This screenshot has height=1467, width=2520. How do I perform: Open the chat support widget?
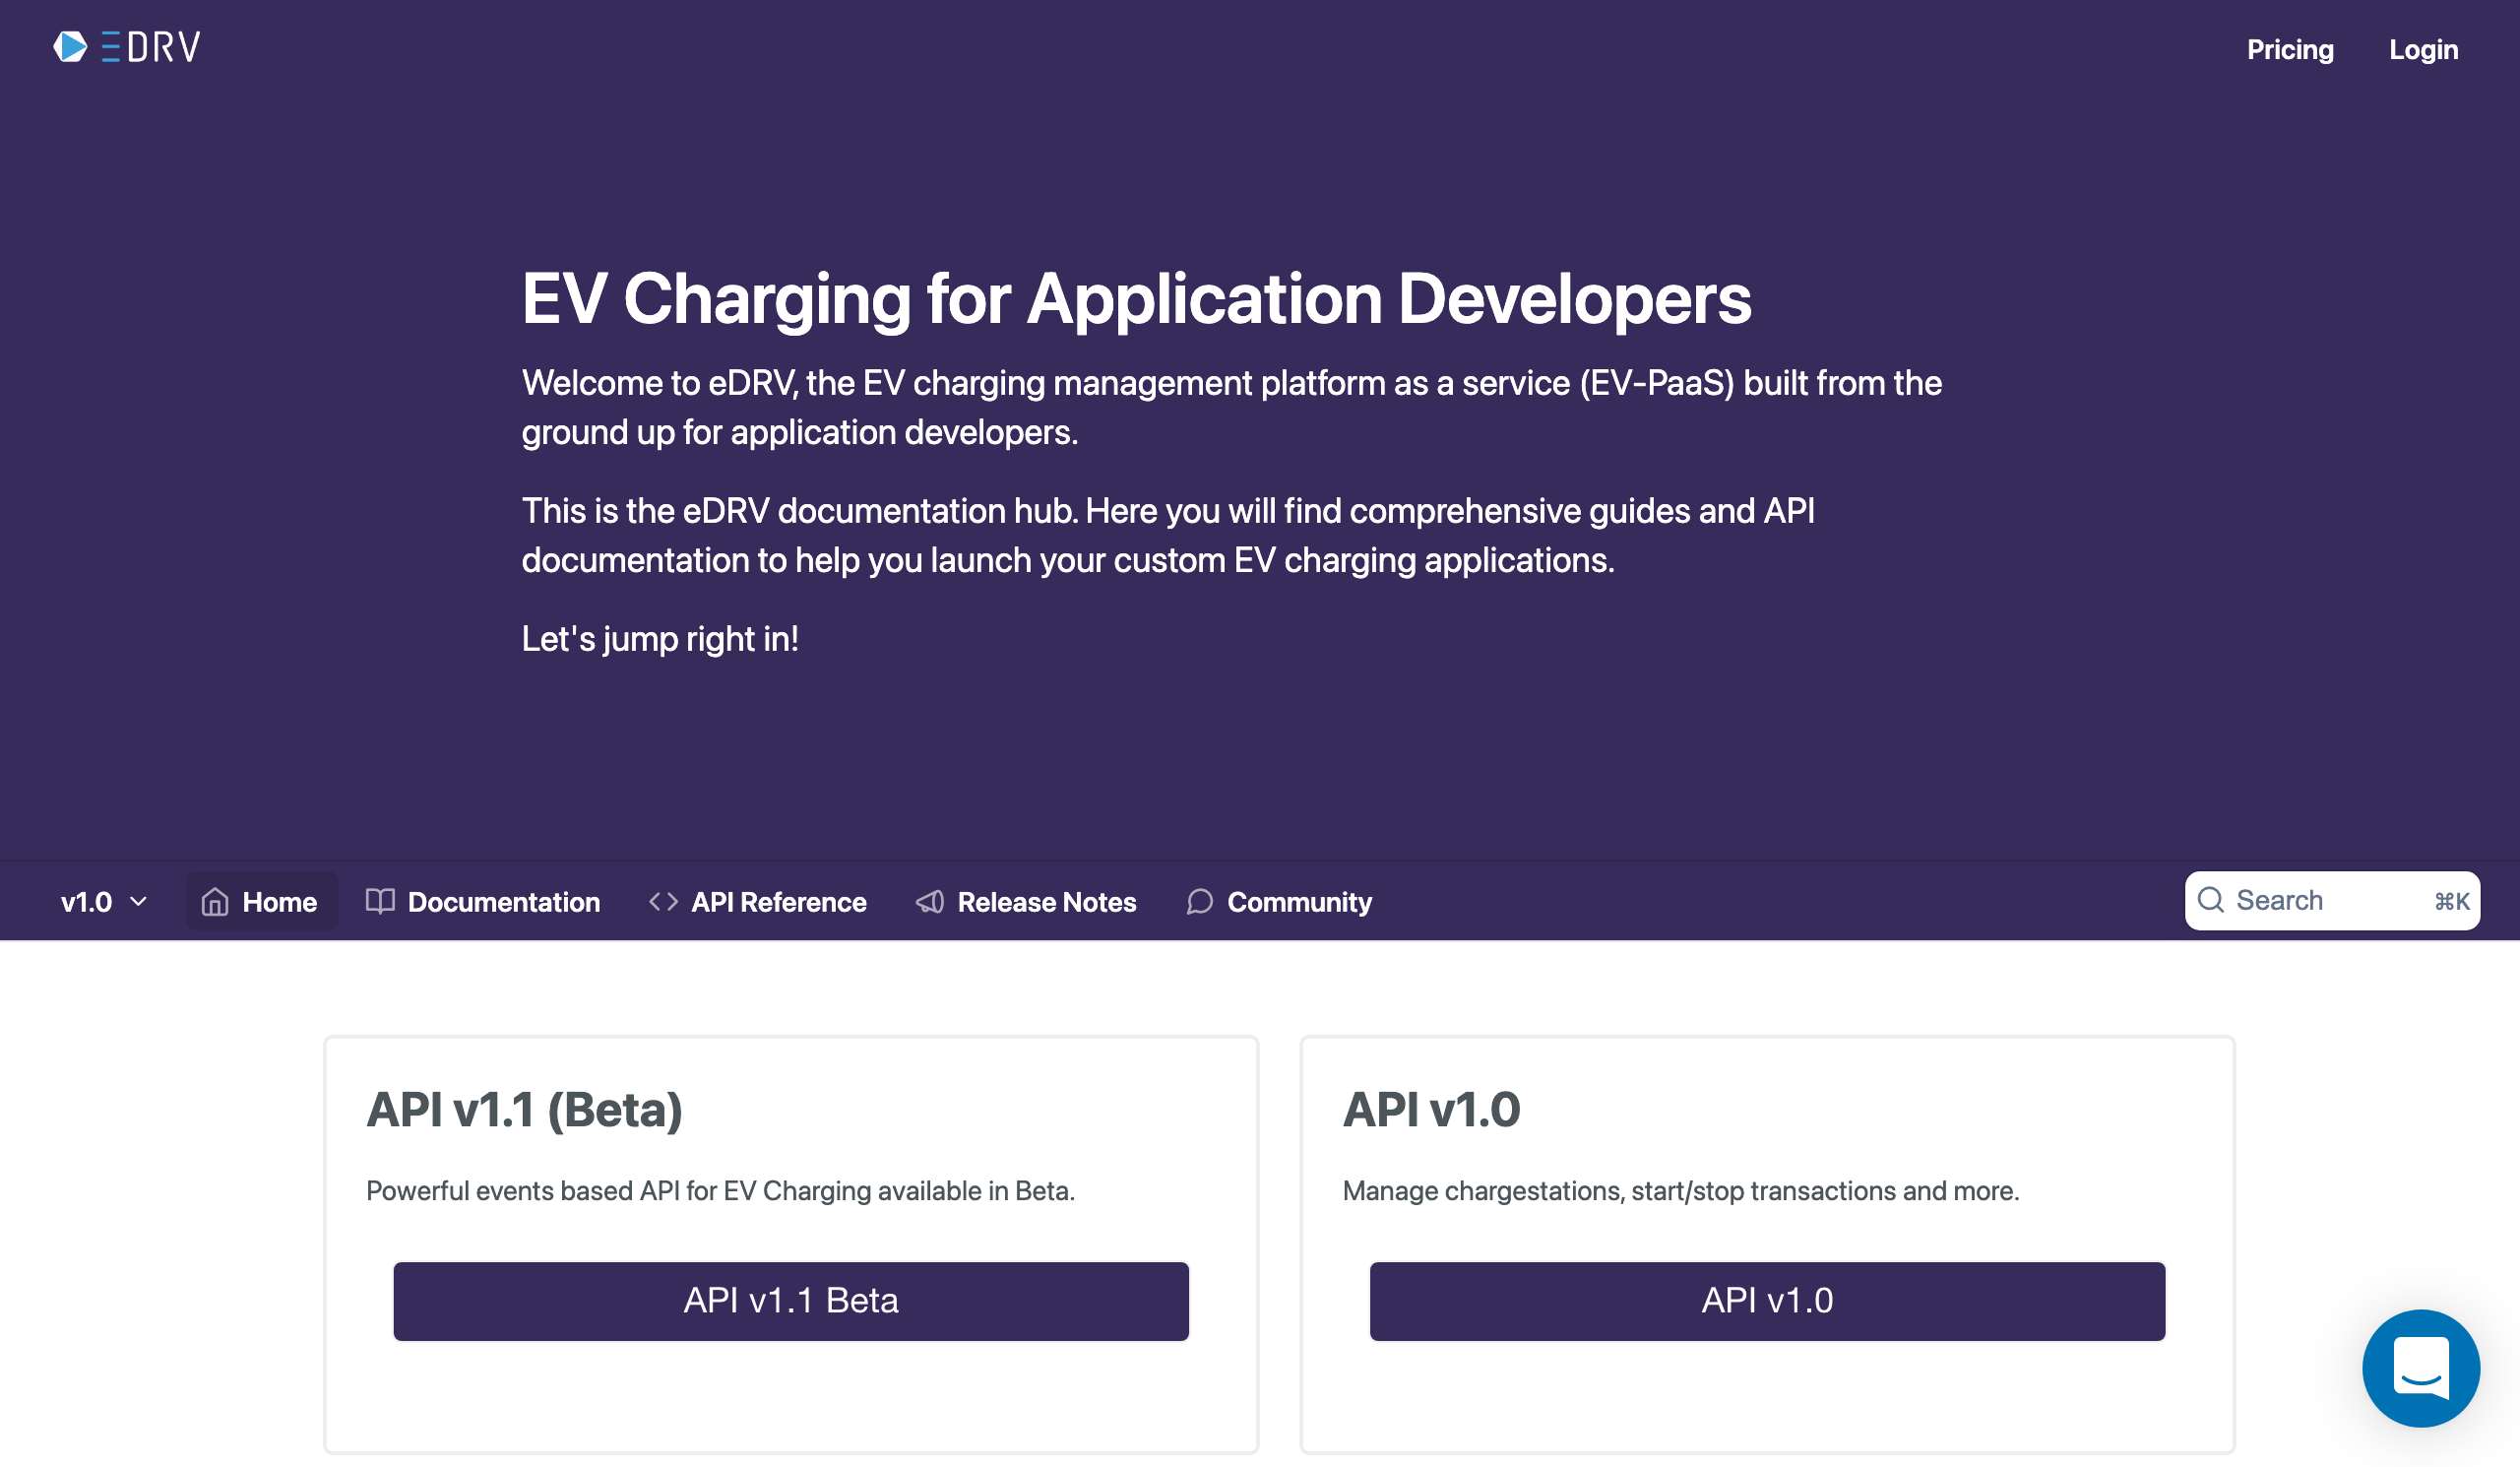[x=2421, y=1368]
